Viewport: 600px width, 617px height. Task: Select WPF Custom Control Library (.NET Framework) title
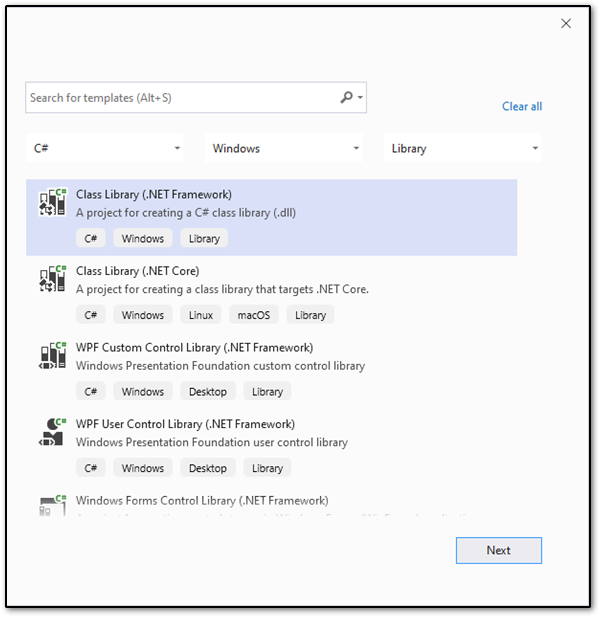pyautogui.click(x=194, y=348)
